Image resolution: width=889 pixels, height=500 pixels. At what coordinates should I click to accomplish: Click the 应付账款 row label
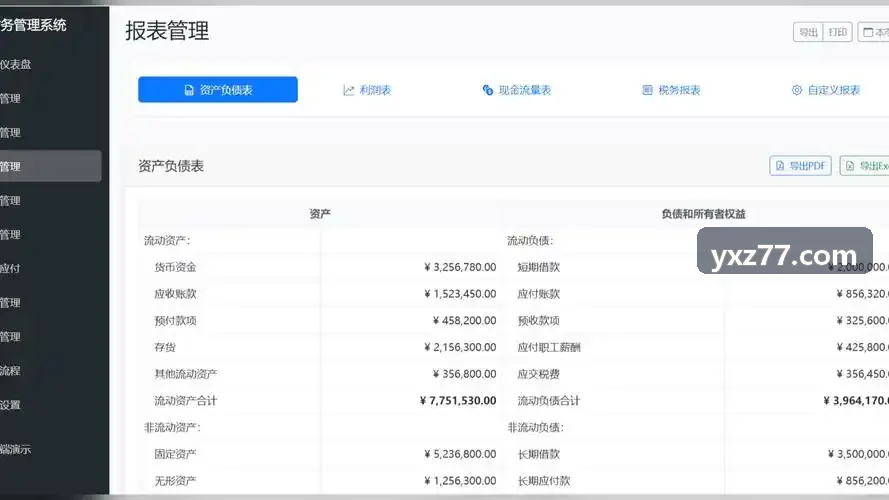pos(539,294)
